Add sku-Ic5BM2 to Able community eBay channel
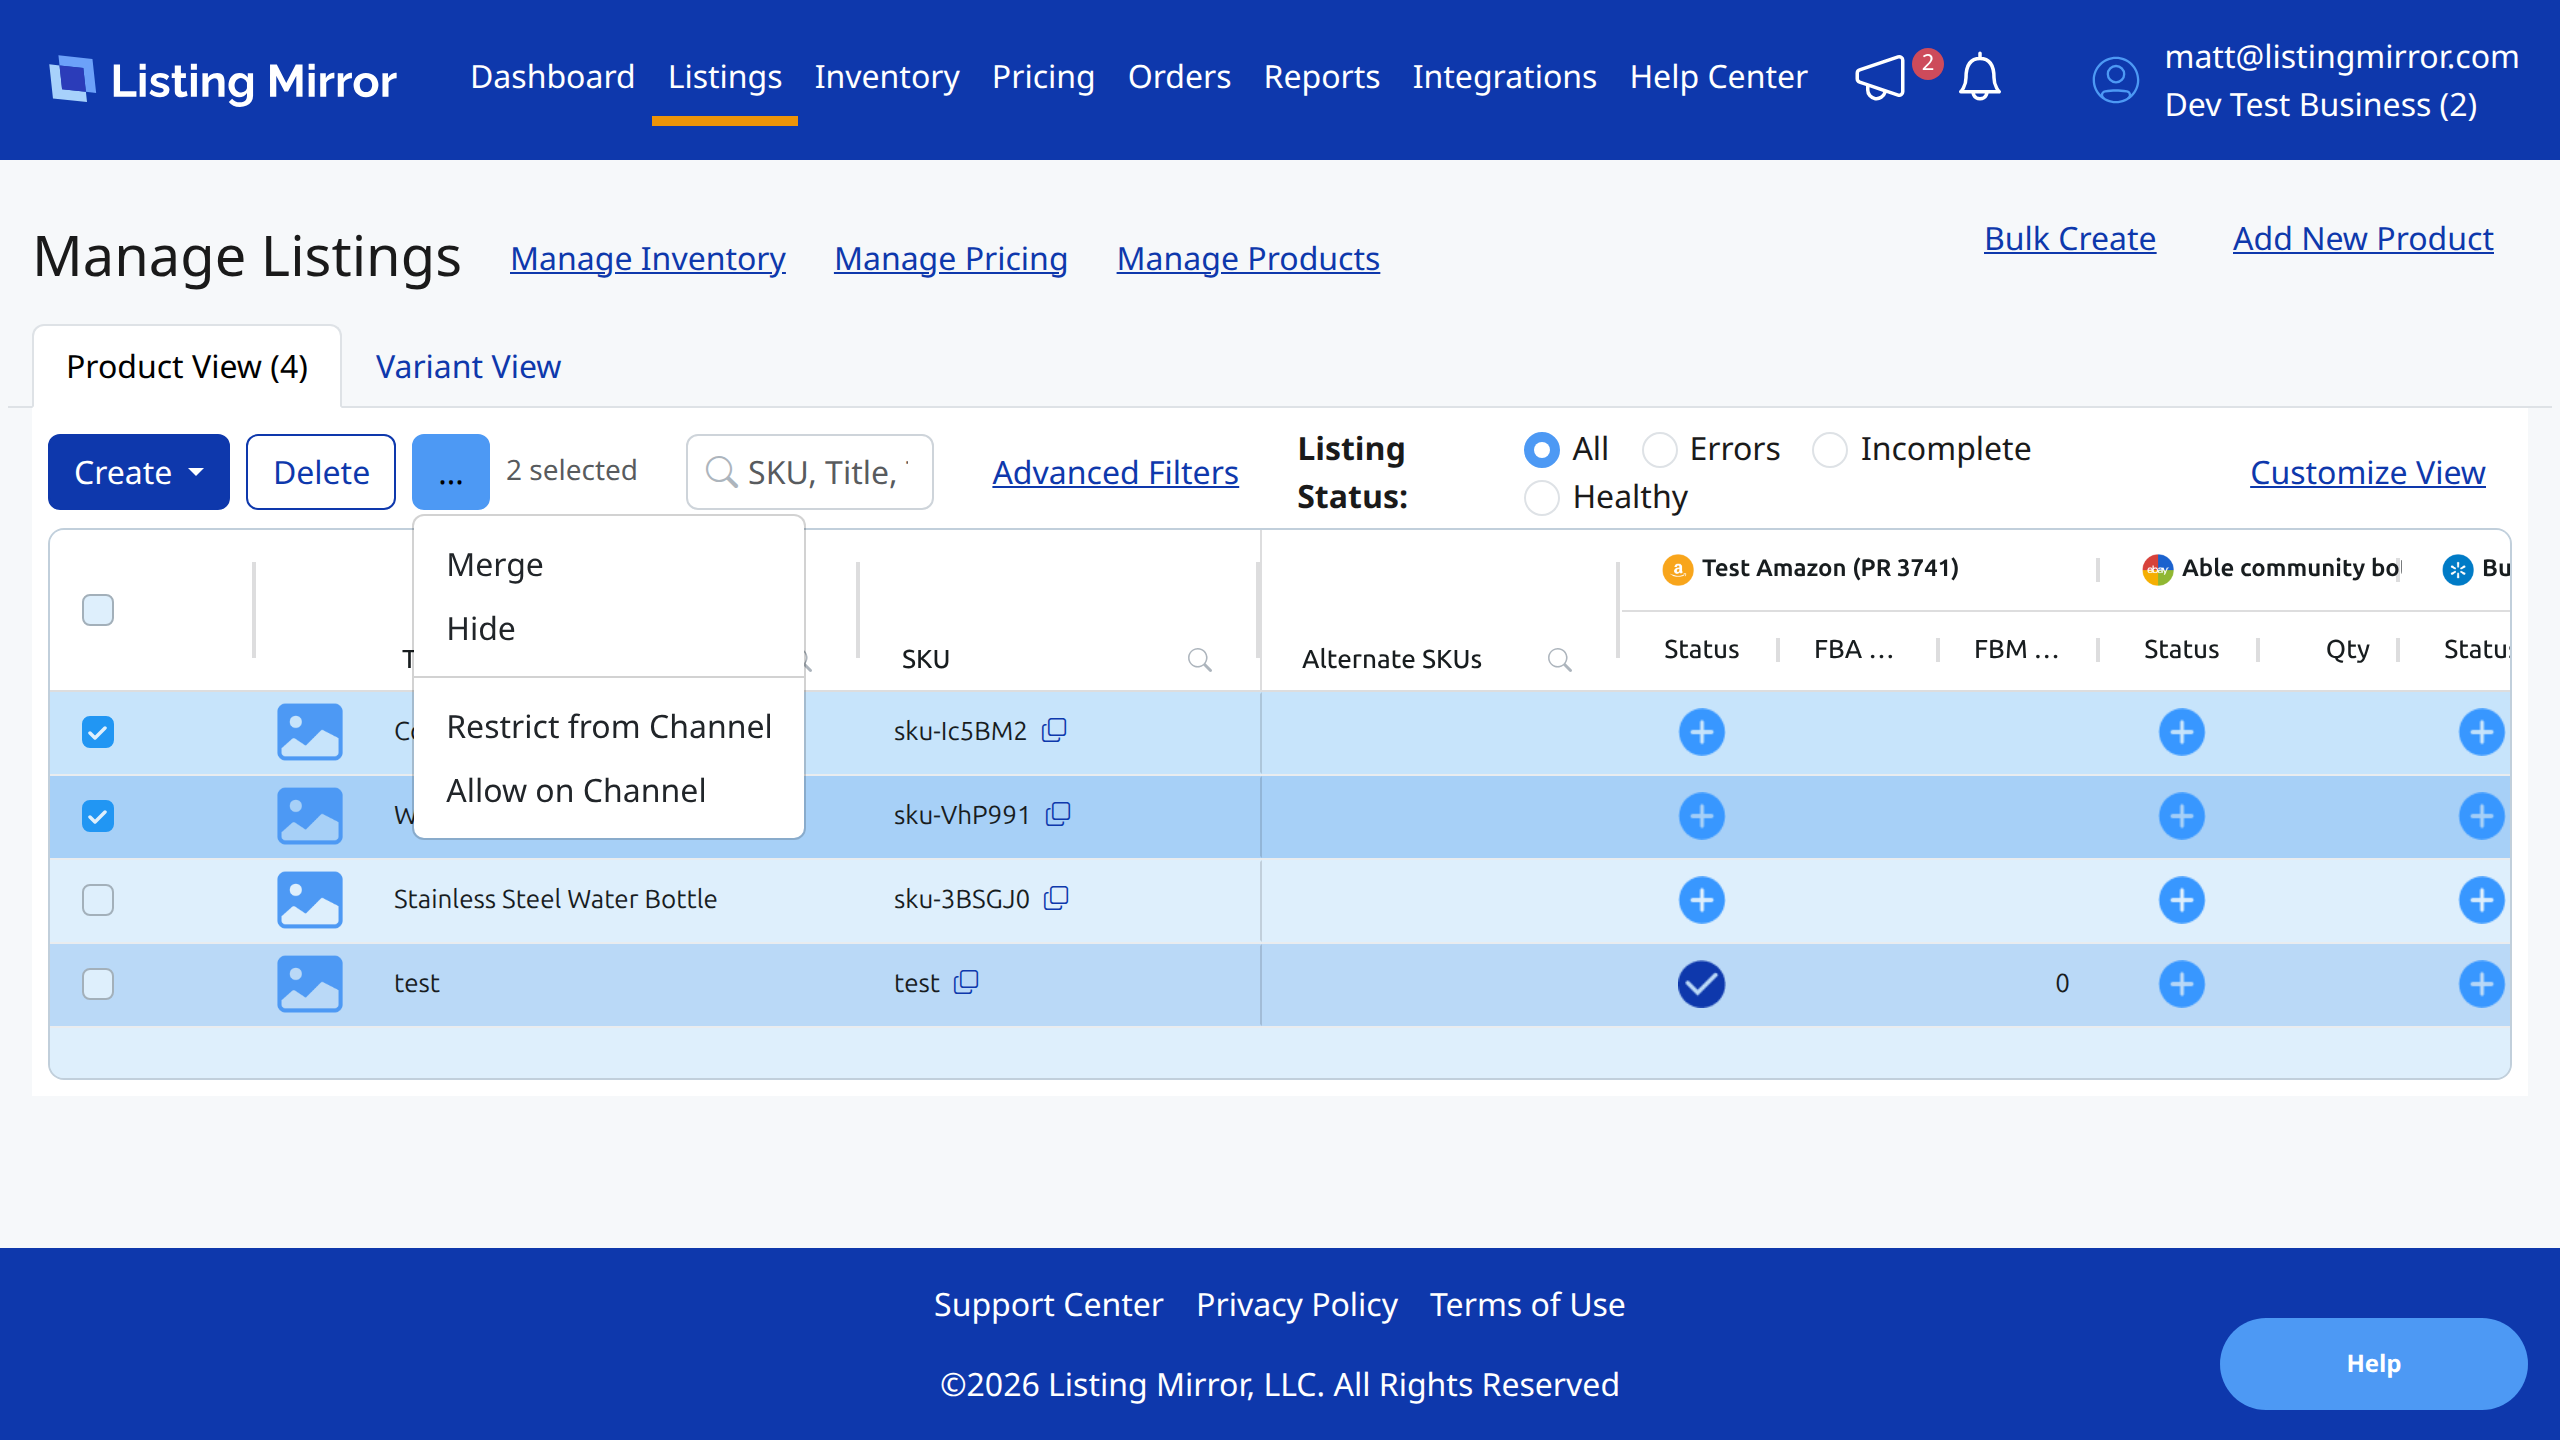 [2181, 732]
